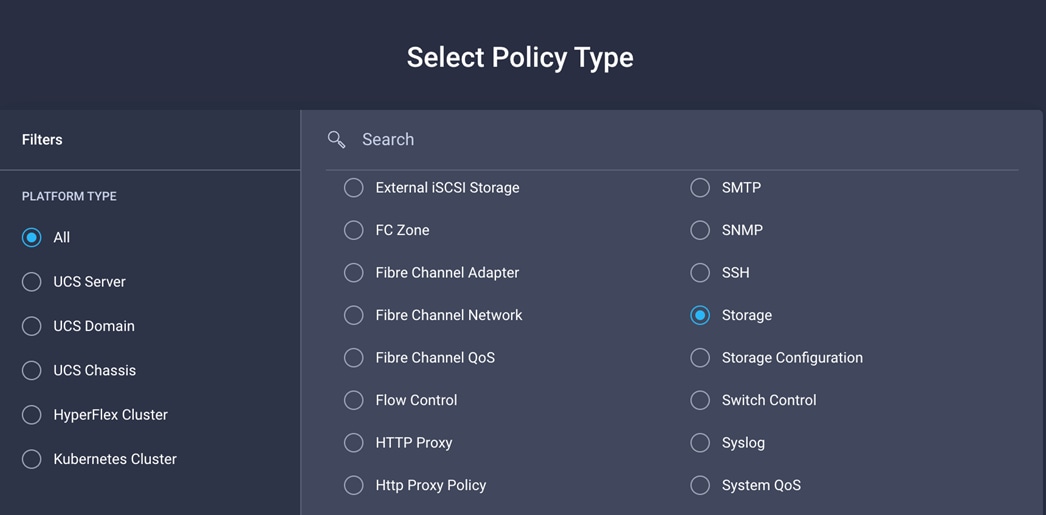The height and width of the screenshot is (515, 1046).
Task: Click the Select Policy Type title
Action: 520,58
